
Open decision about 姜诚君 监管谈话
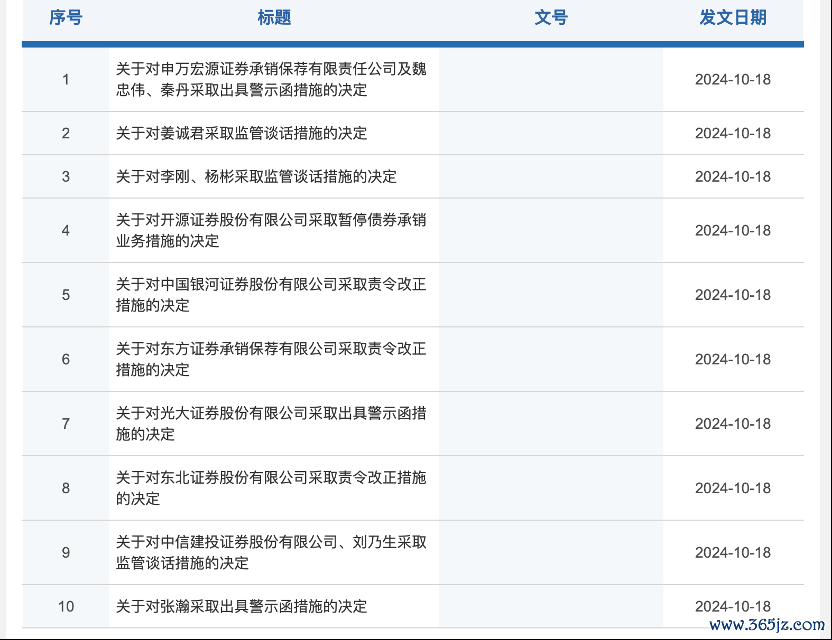pyautogui.click(x=241, y=133)
